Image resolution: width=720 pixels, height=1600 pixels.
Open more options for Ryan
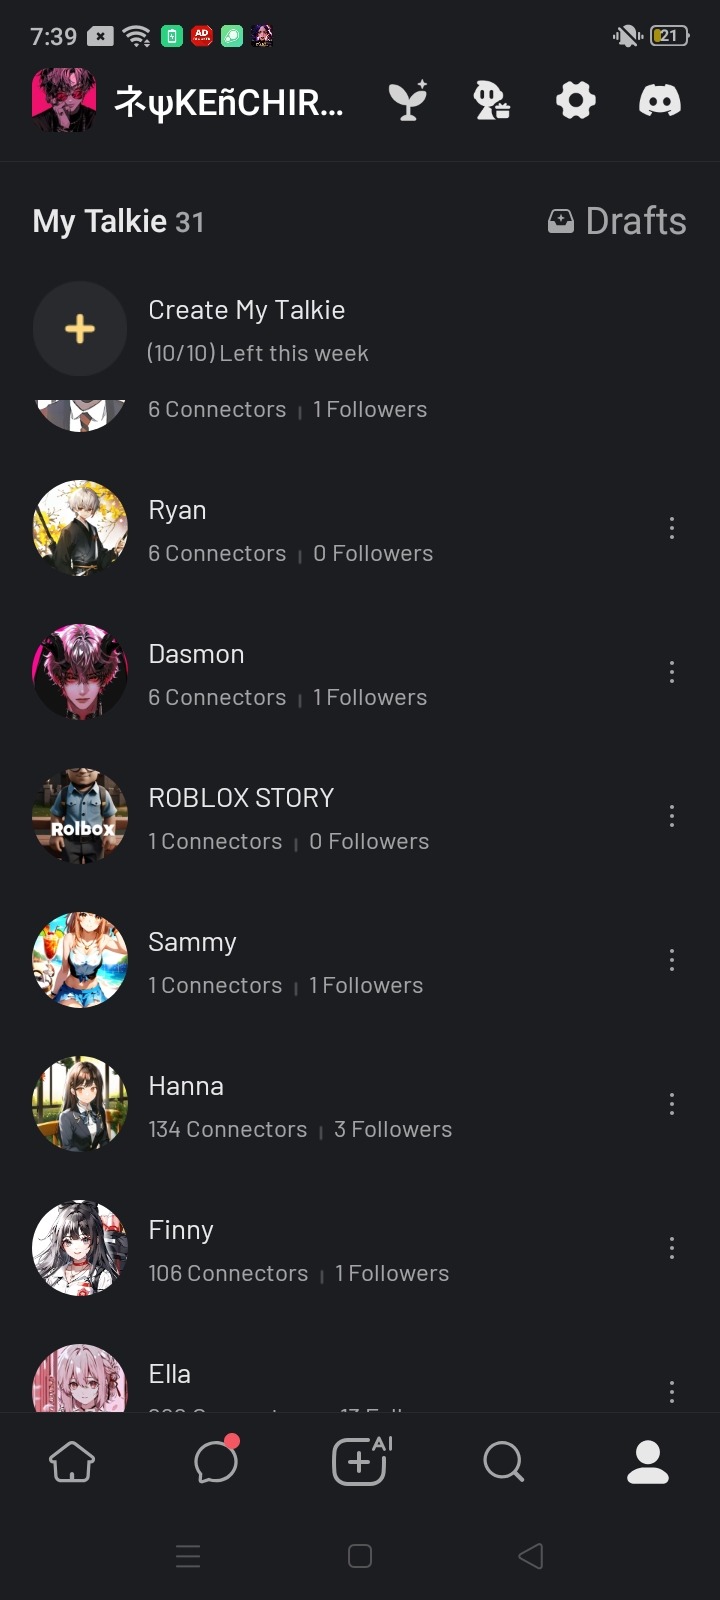pos(672,528)
